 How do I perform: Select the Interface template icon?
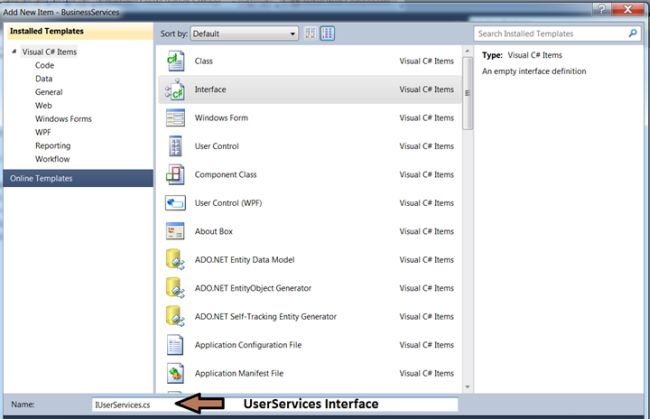click(x=175, y=90)
